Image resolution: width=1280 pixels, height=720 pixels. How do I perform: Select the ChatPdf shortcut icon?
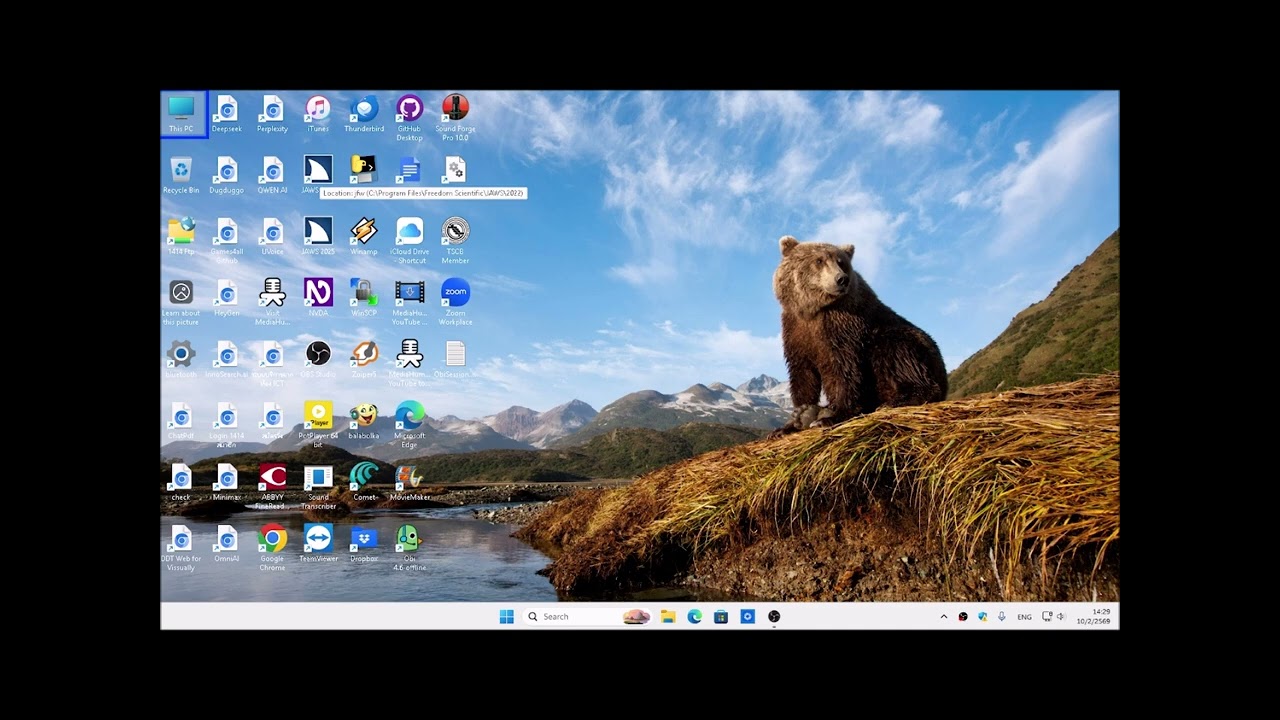tap(181, 420)
